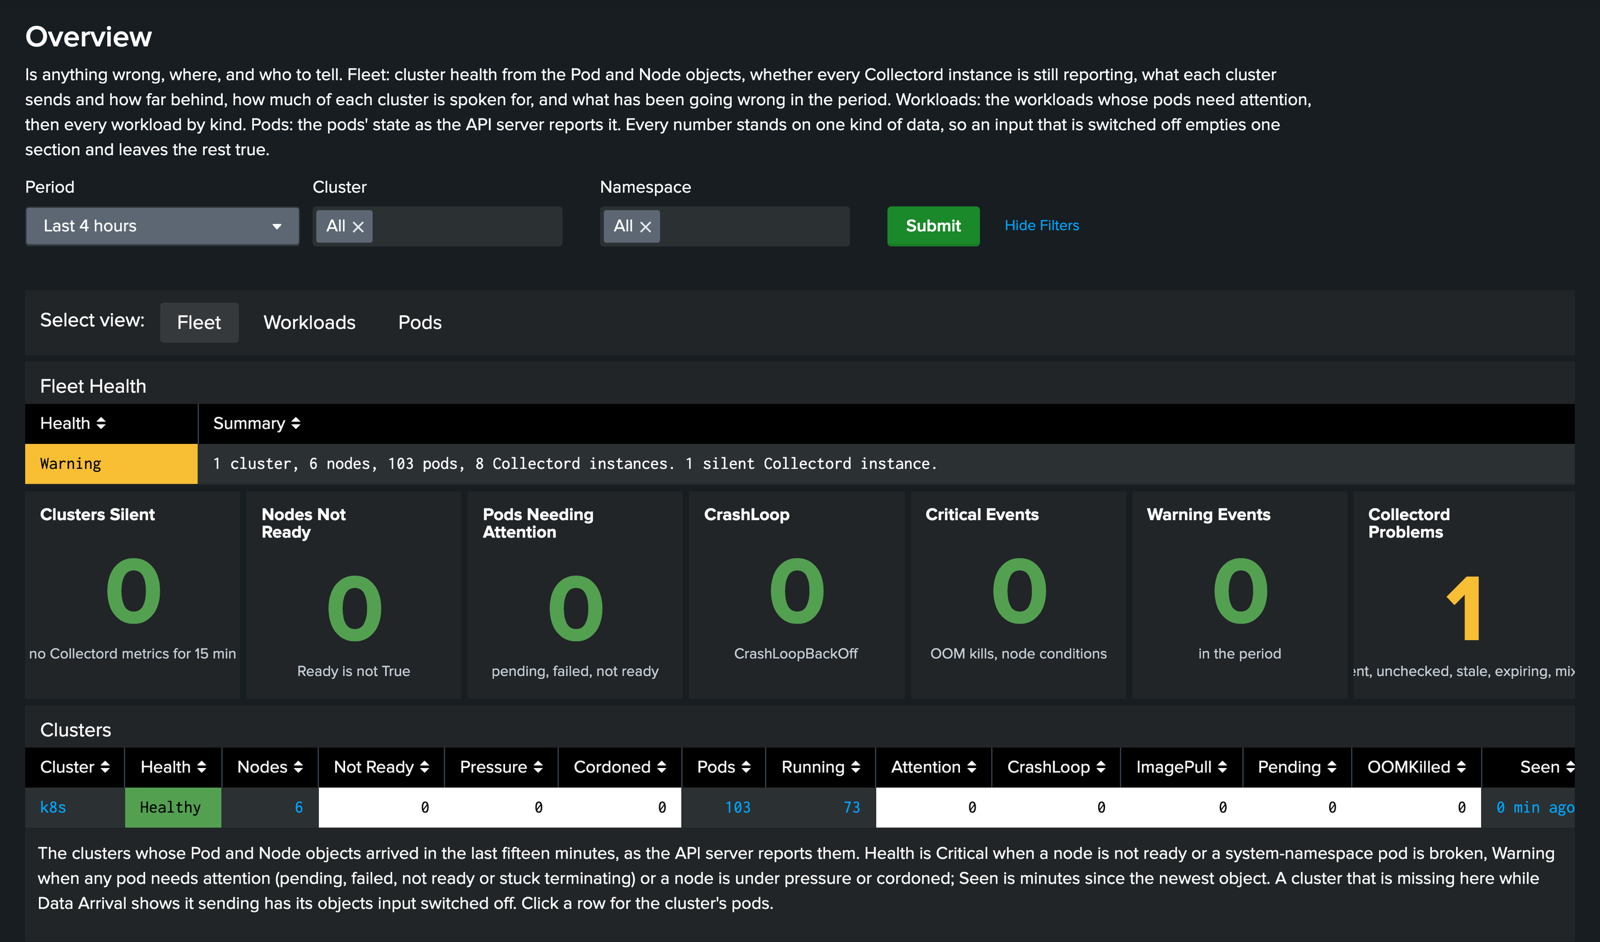1600x942 pixels.
Task: Sort Clusters table by Cluster column
Action: coord(75,767)
